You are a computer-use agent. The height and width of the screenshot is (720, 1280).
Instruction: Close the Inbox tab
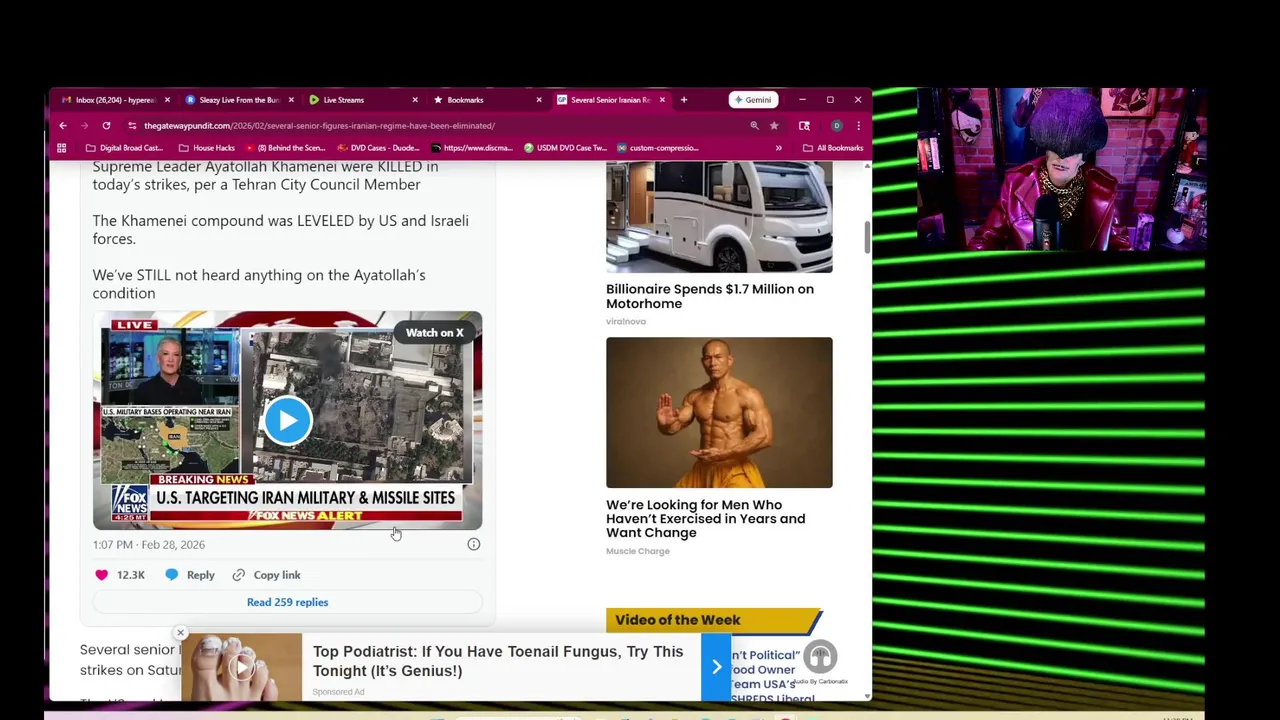[167, 100]
